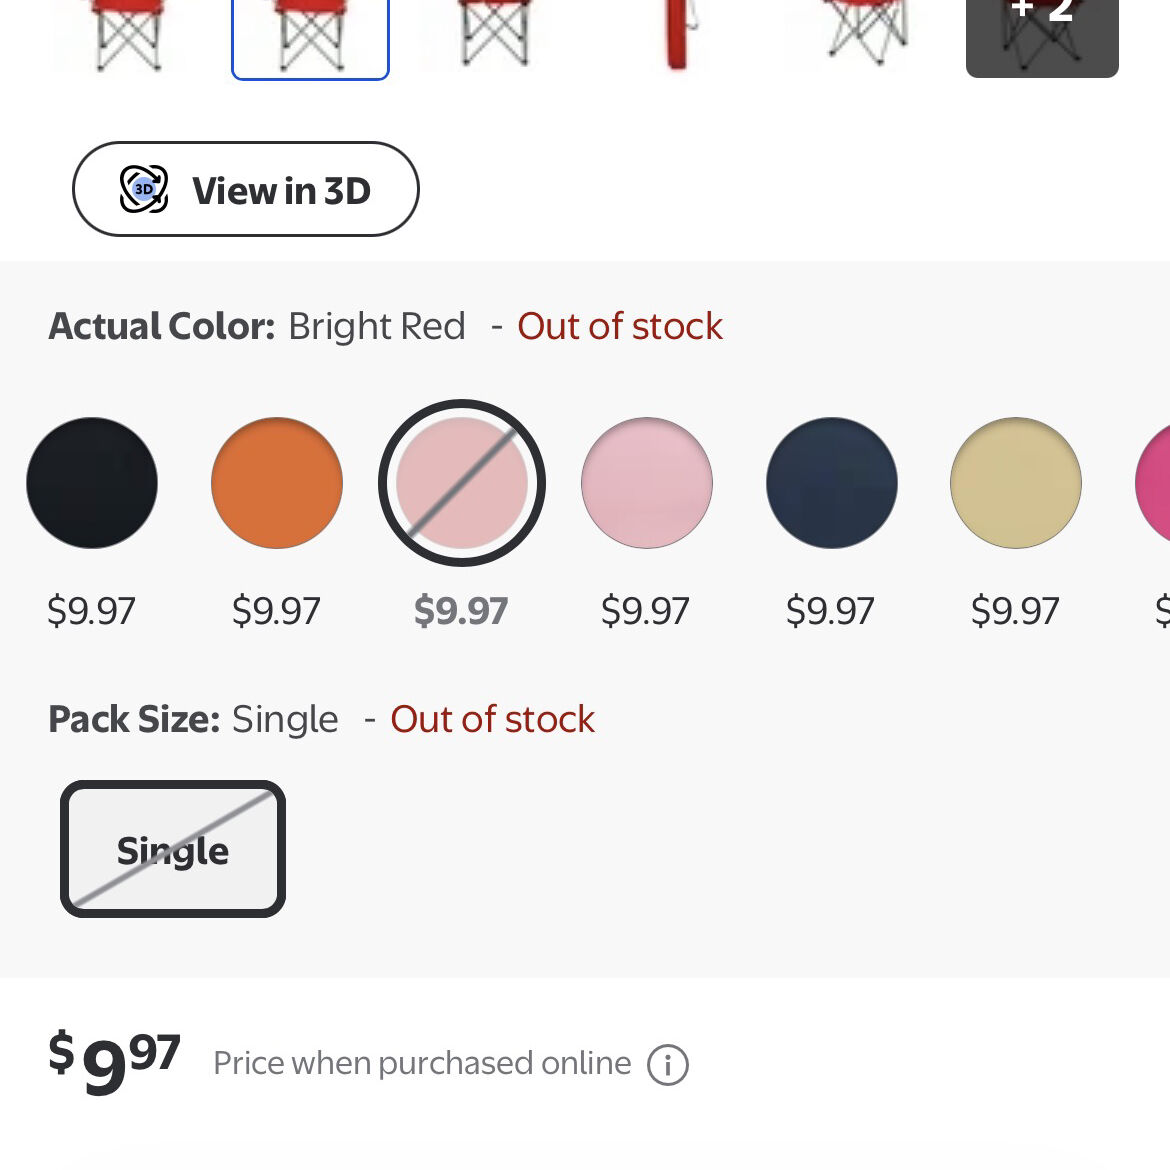Viewport: 1170px width, 1170px height.
Task: Select the light pink color swatch
Action: click(647, 483)
